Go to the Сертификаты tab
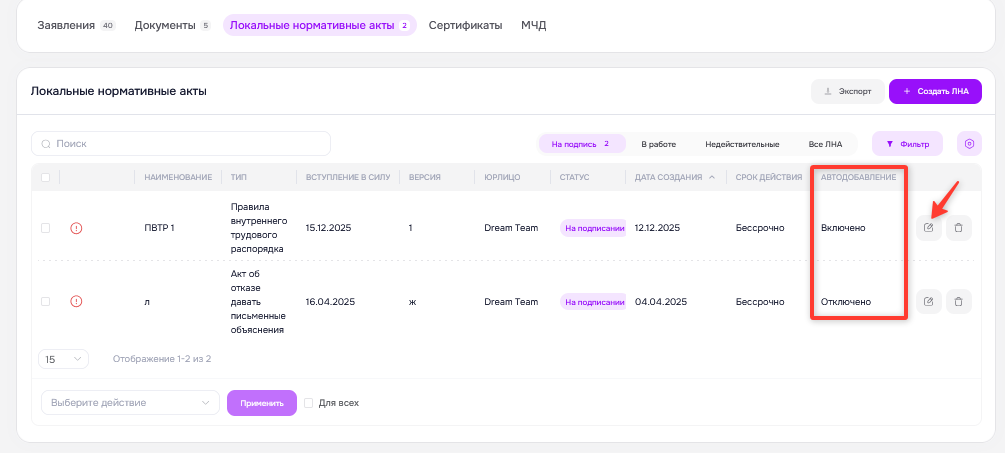Viewport: 1005px width, 453px height. [x=465, y=26]
